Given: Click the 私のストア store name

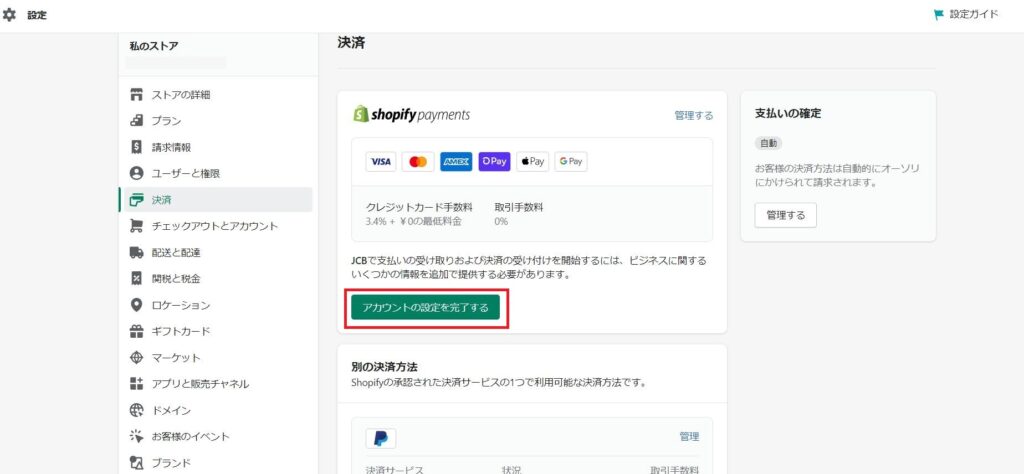Looking at the screenshot, I should pyautogui.click(x=154, y=46).
